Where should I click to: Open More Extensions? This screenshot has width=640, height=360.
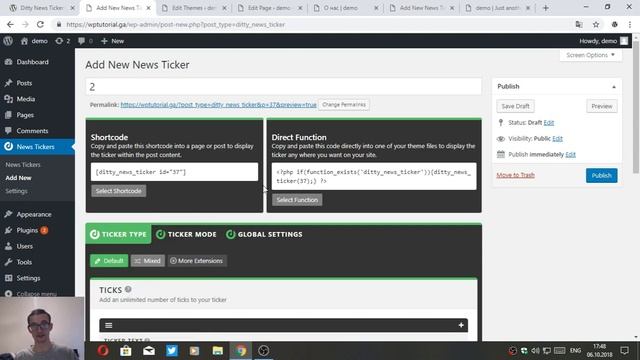(x=196, y=261)
